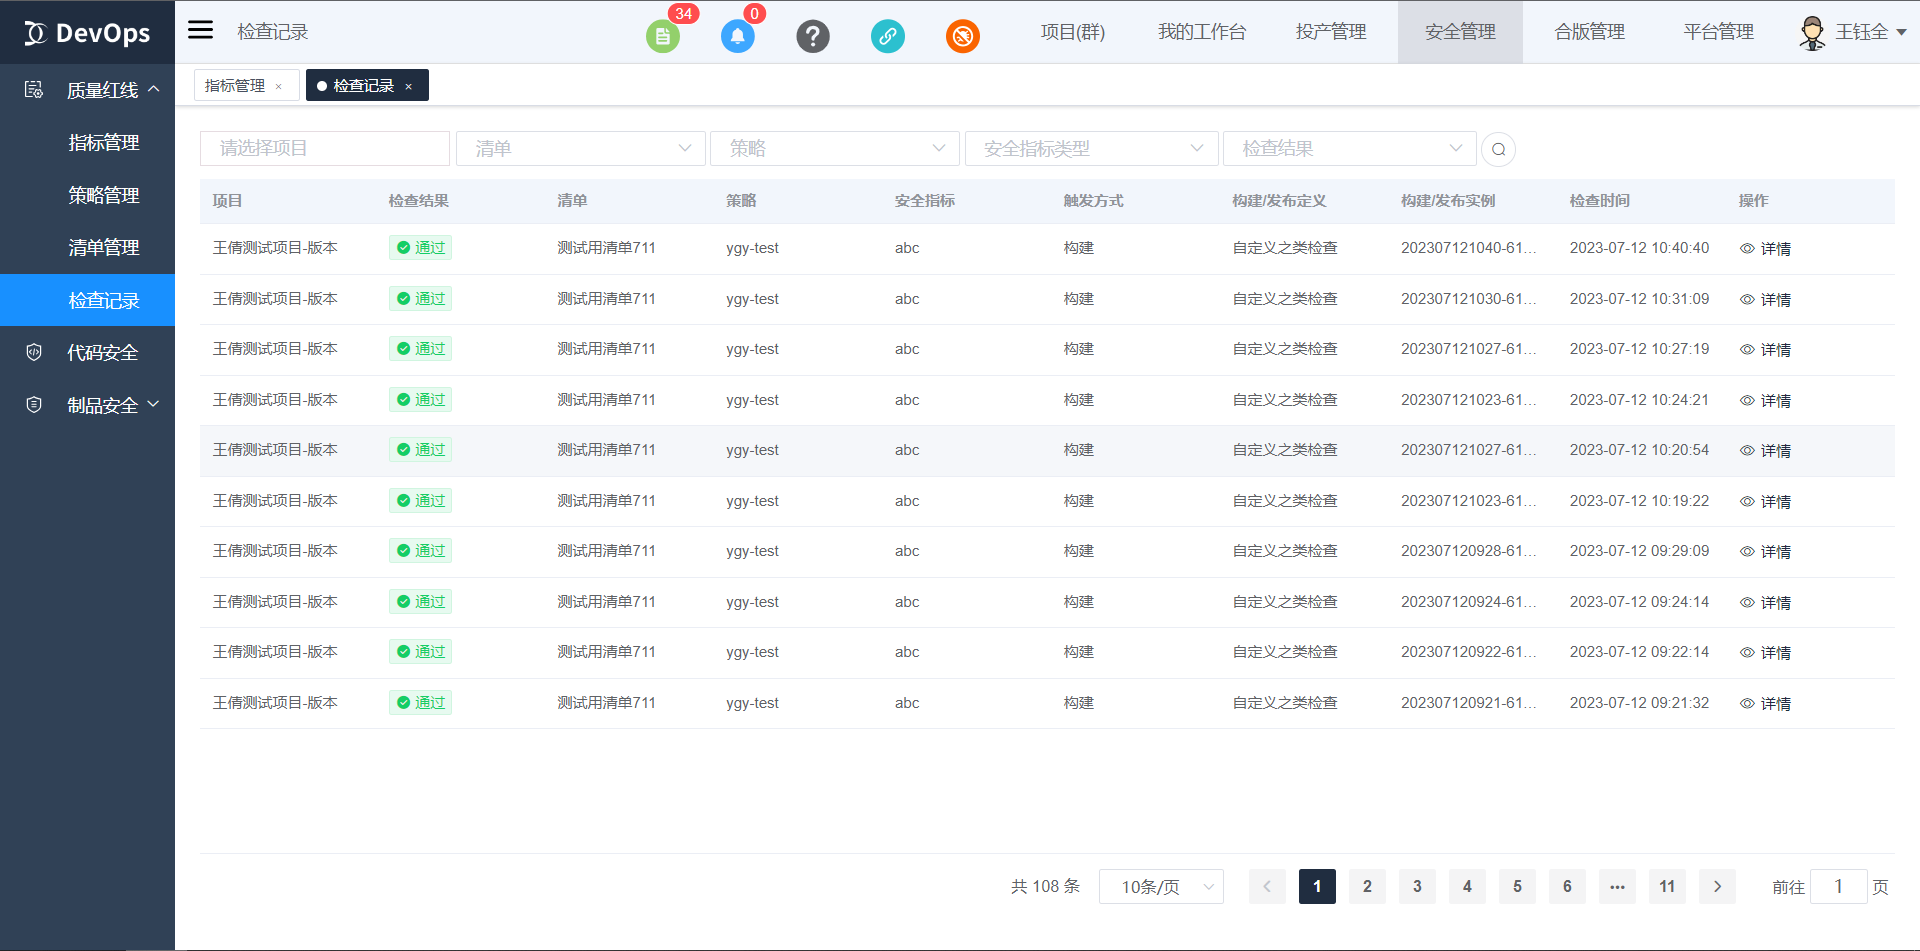The height and width of the screenshot is (951, 1920).
Task: Click the search magnifier beside the filters
Action: [x=1498, y=149]
